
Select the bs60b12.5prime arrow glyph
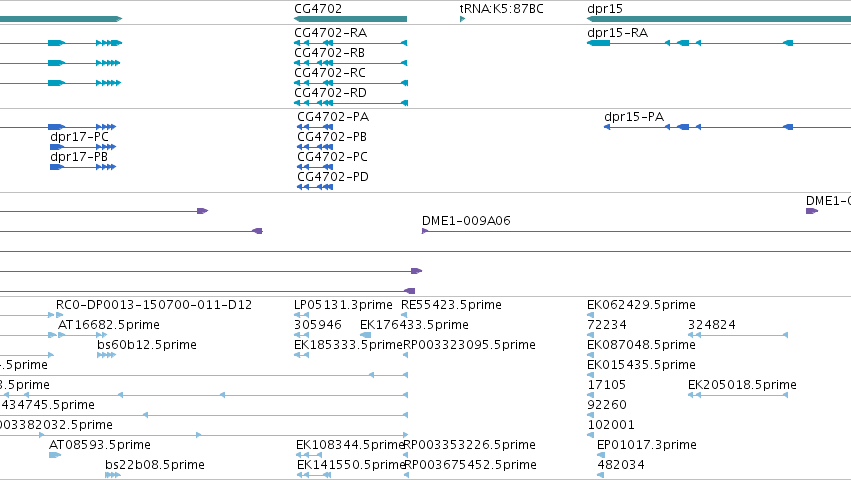[x=106, y=355]
